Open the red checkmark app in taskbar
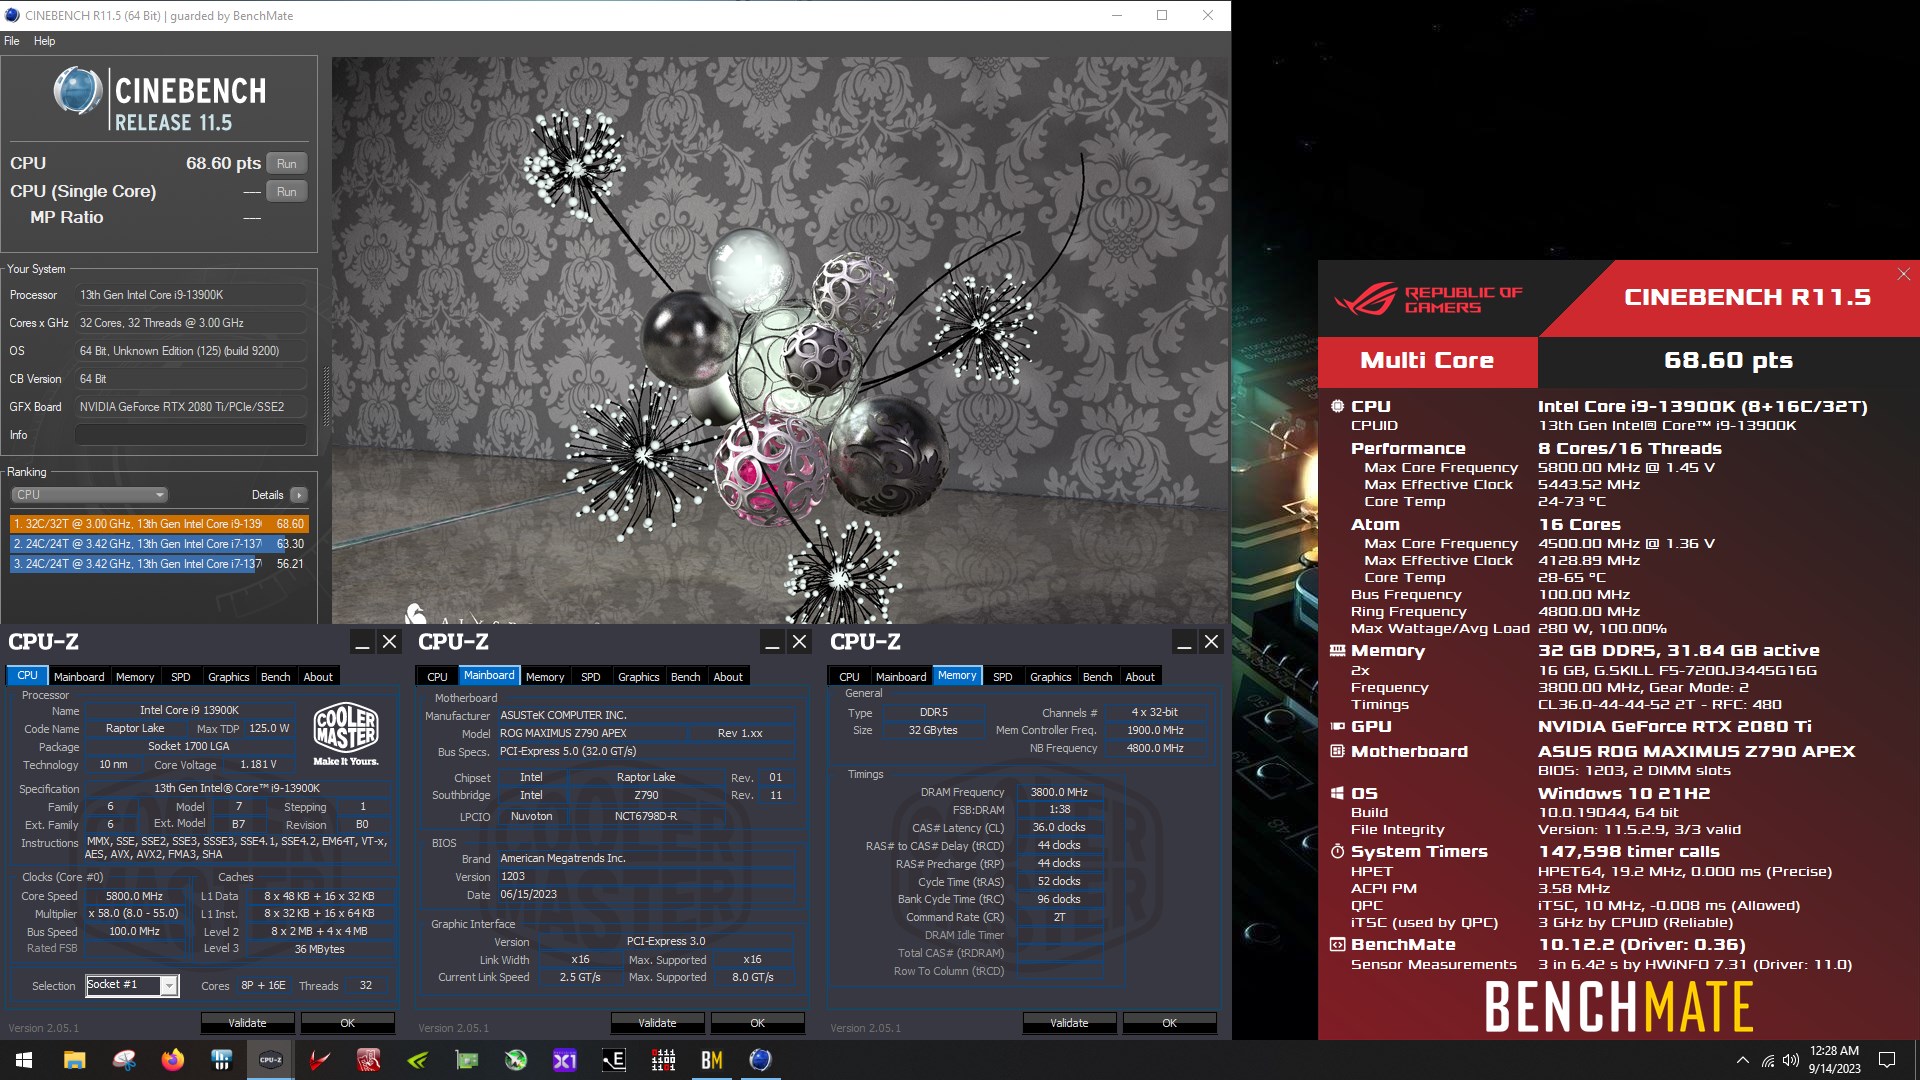This screenshot has width=1920, height=1080. [320, 1060]
